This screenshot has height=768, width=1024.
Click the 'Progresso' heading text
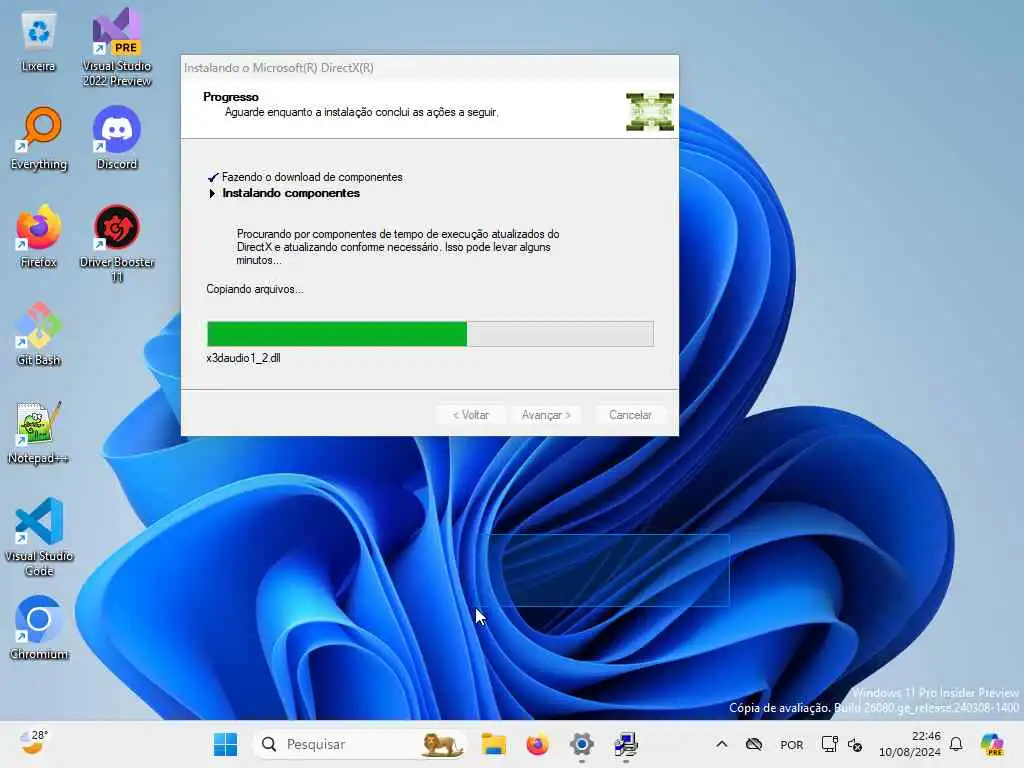231,97
